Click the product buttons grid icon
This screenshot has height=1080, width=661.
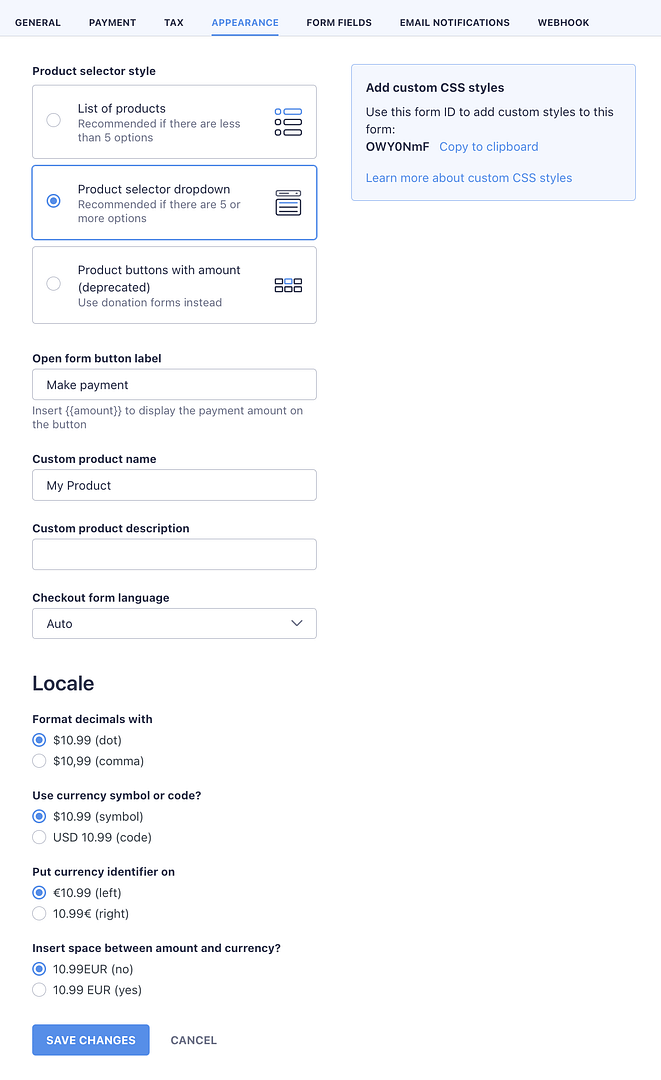288,285
